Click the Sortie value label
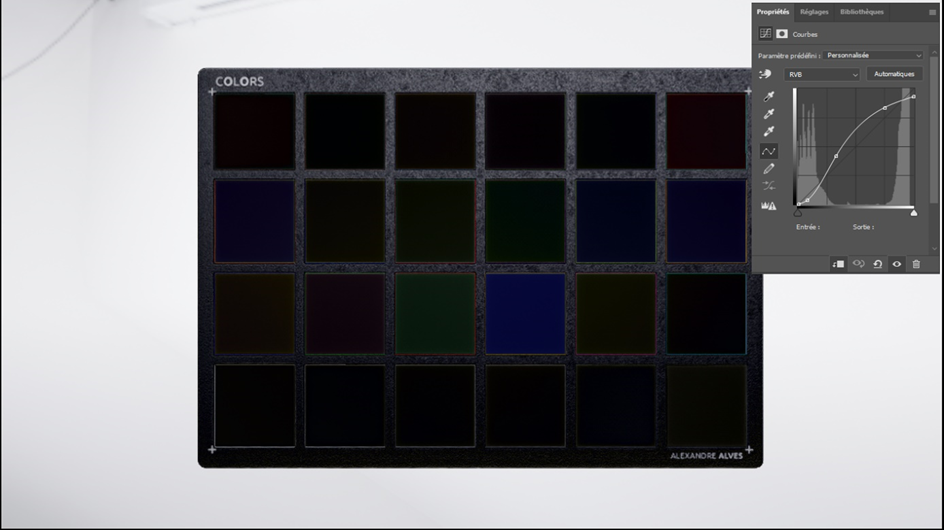Viewport: 944px width, 530px height. (863, 227)
